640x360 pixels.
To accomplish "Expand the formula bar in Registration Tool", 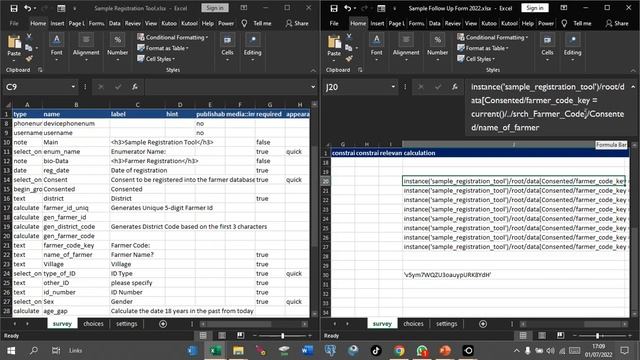I will click(x=313, y=87).
